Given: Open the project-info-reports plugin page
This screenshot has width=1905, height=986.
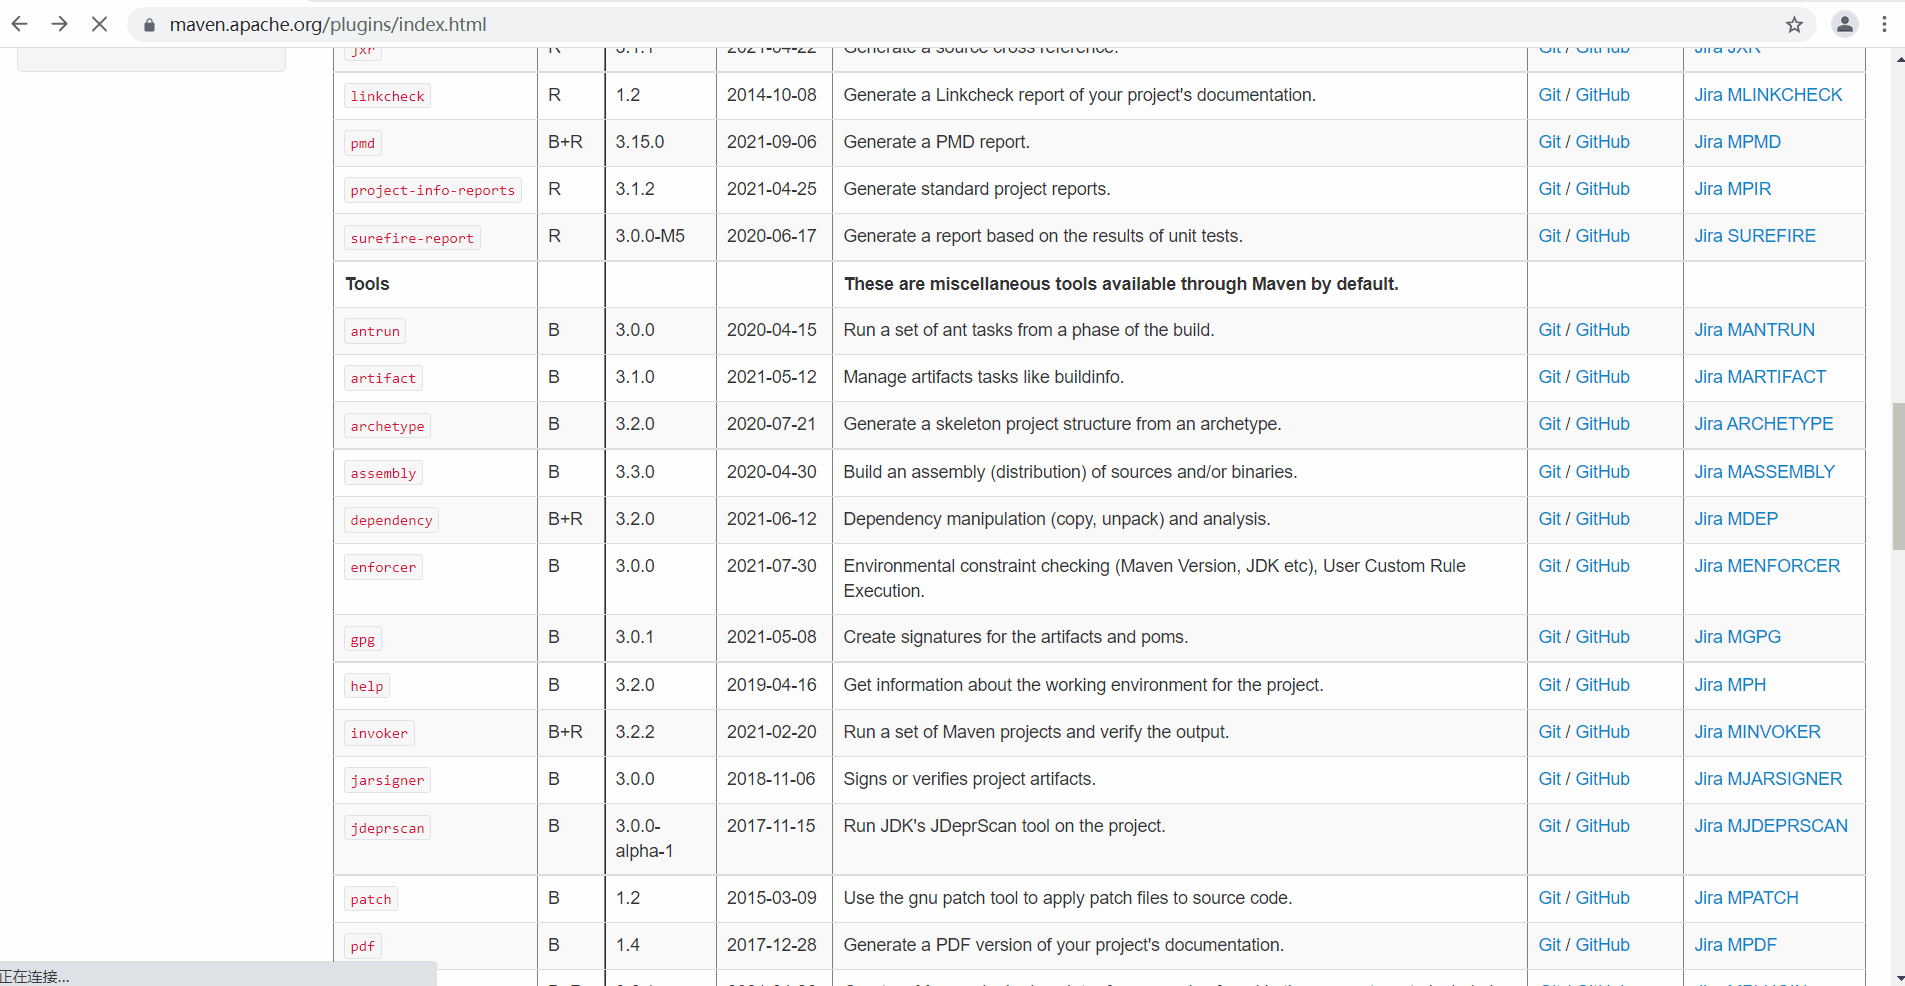Looking at the screenshot, I should [432, 190].
